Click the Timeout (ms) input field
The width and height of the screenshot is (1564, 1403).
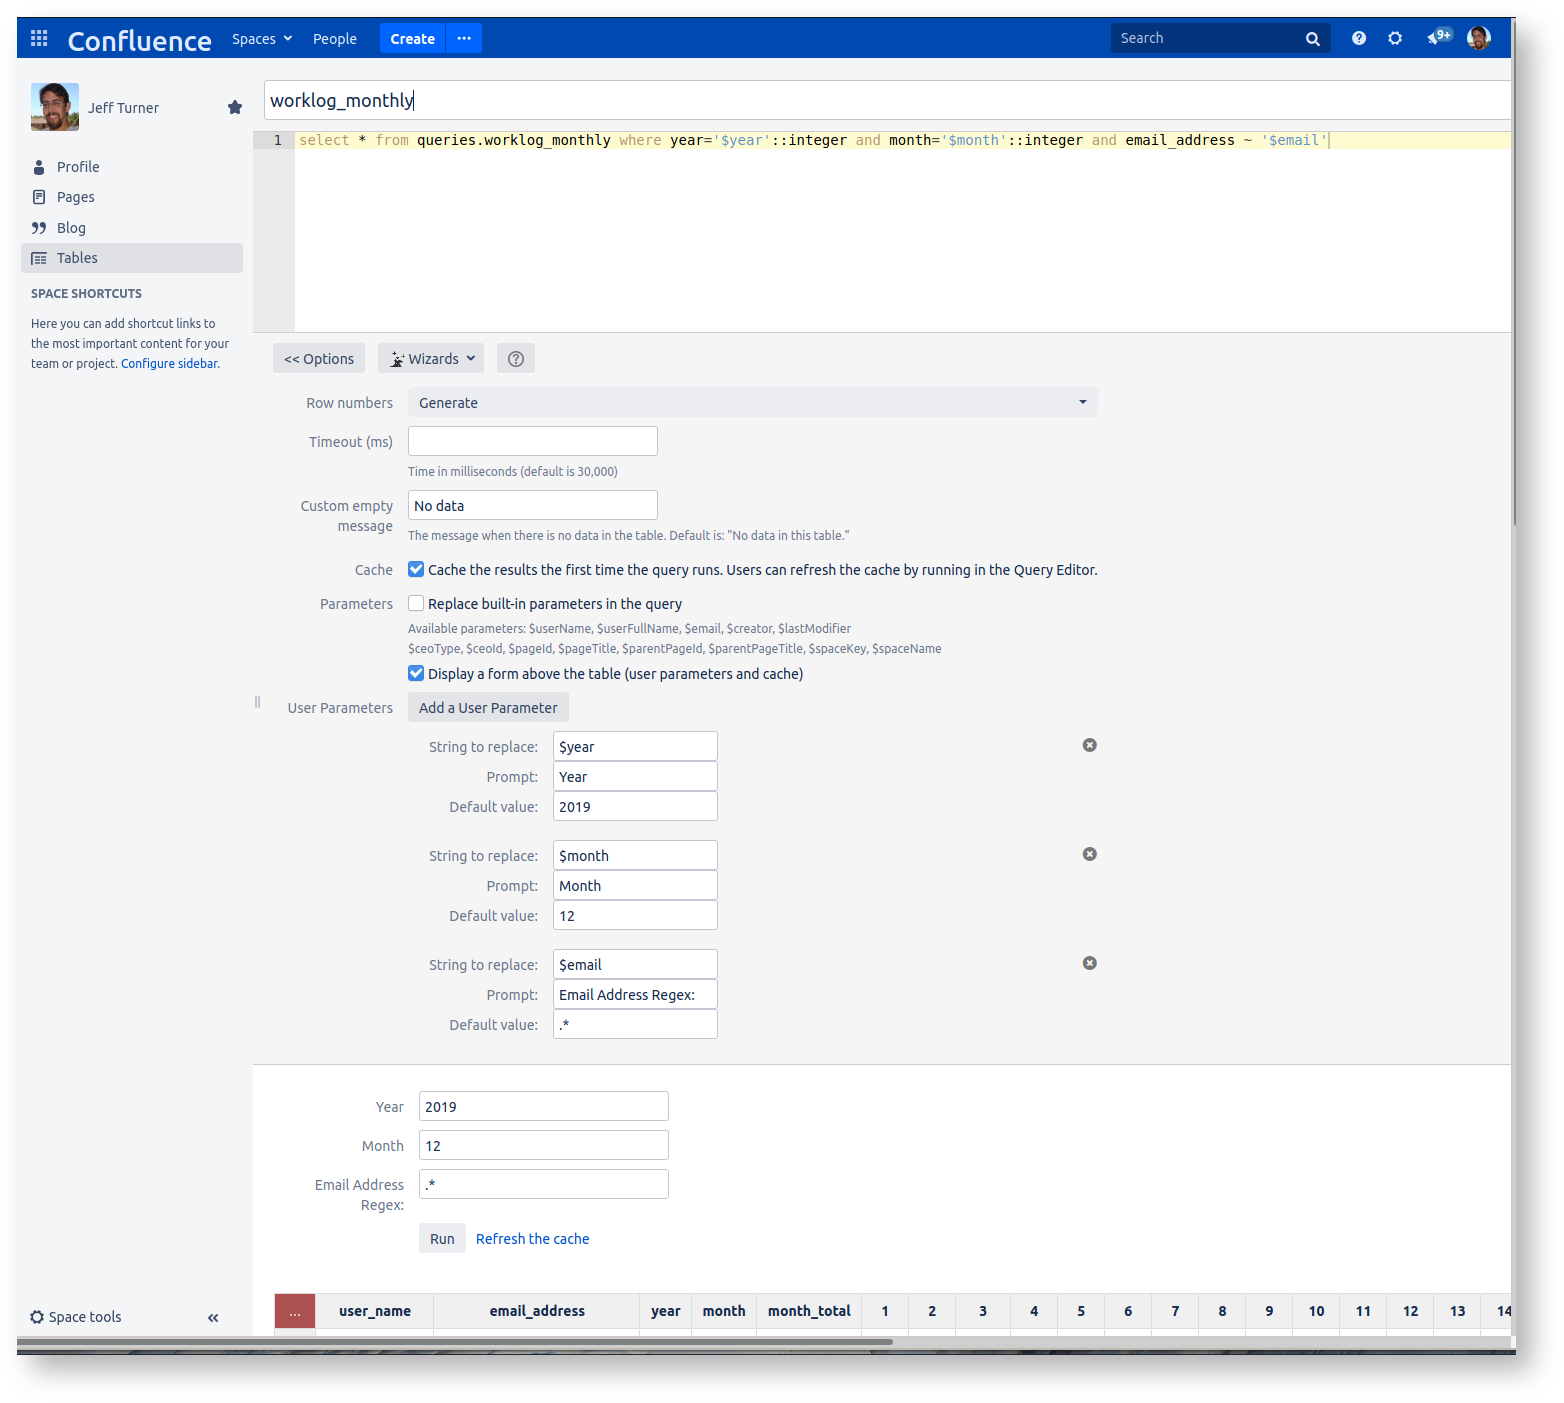pyautogui.click(x=532, y=442)
